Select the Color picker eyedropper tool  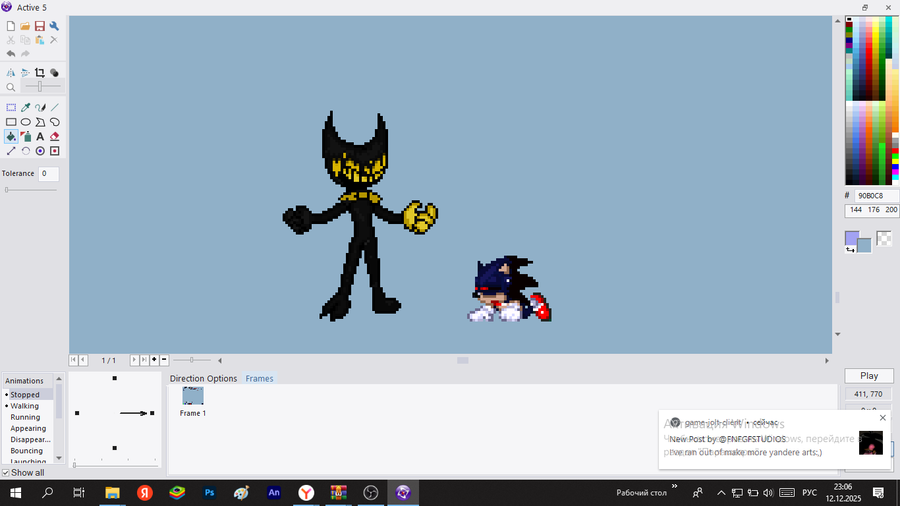point(25,107)
